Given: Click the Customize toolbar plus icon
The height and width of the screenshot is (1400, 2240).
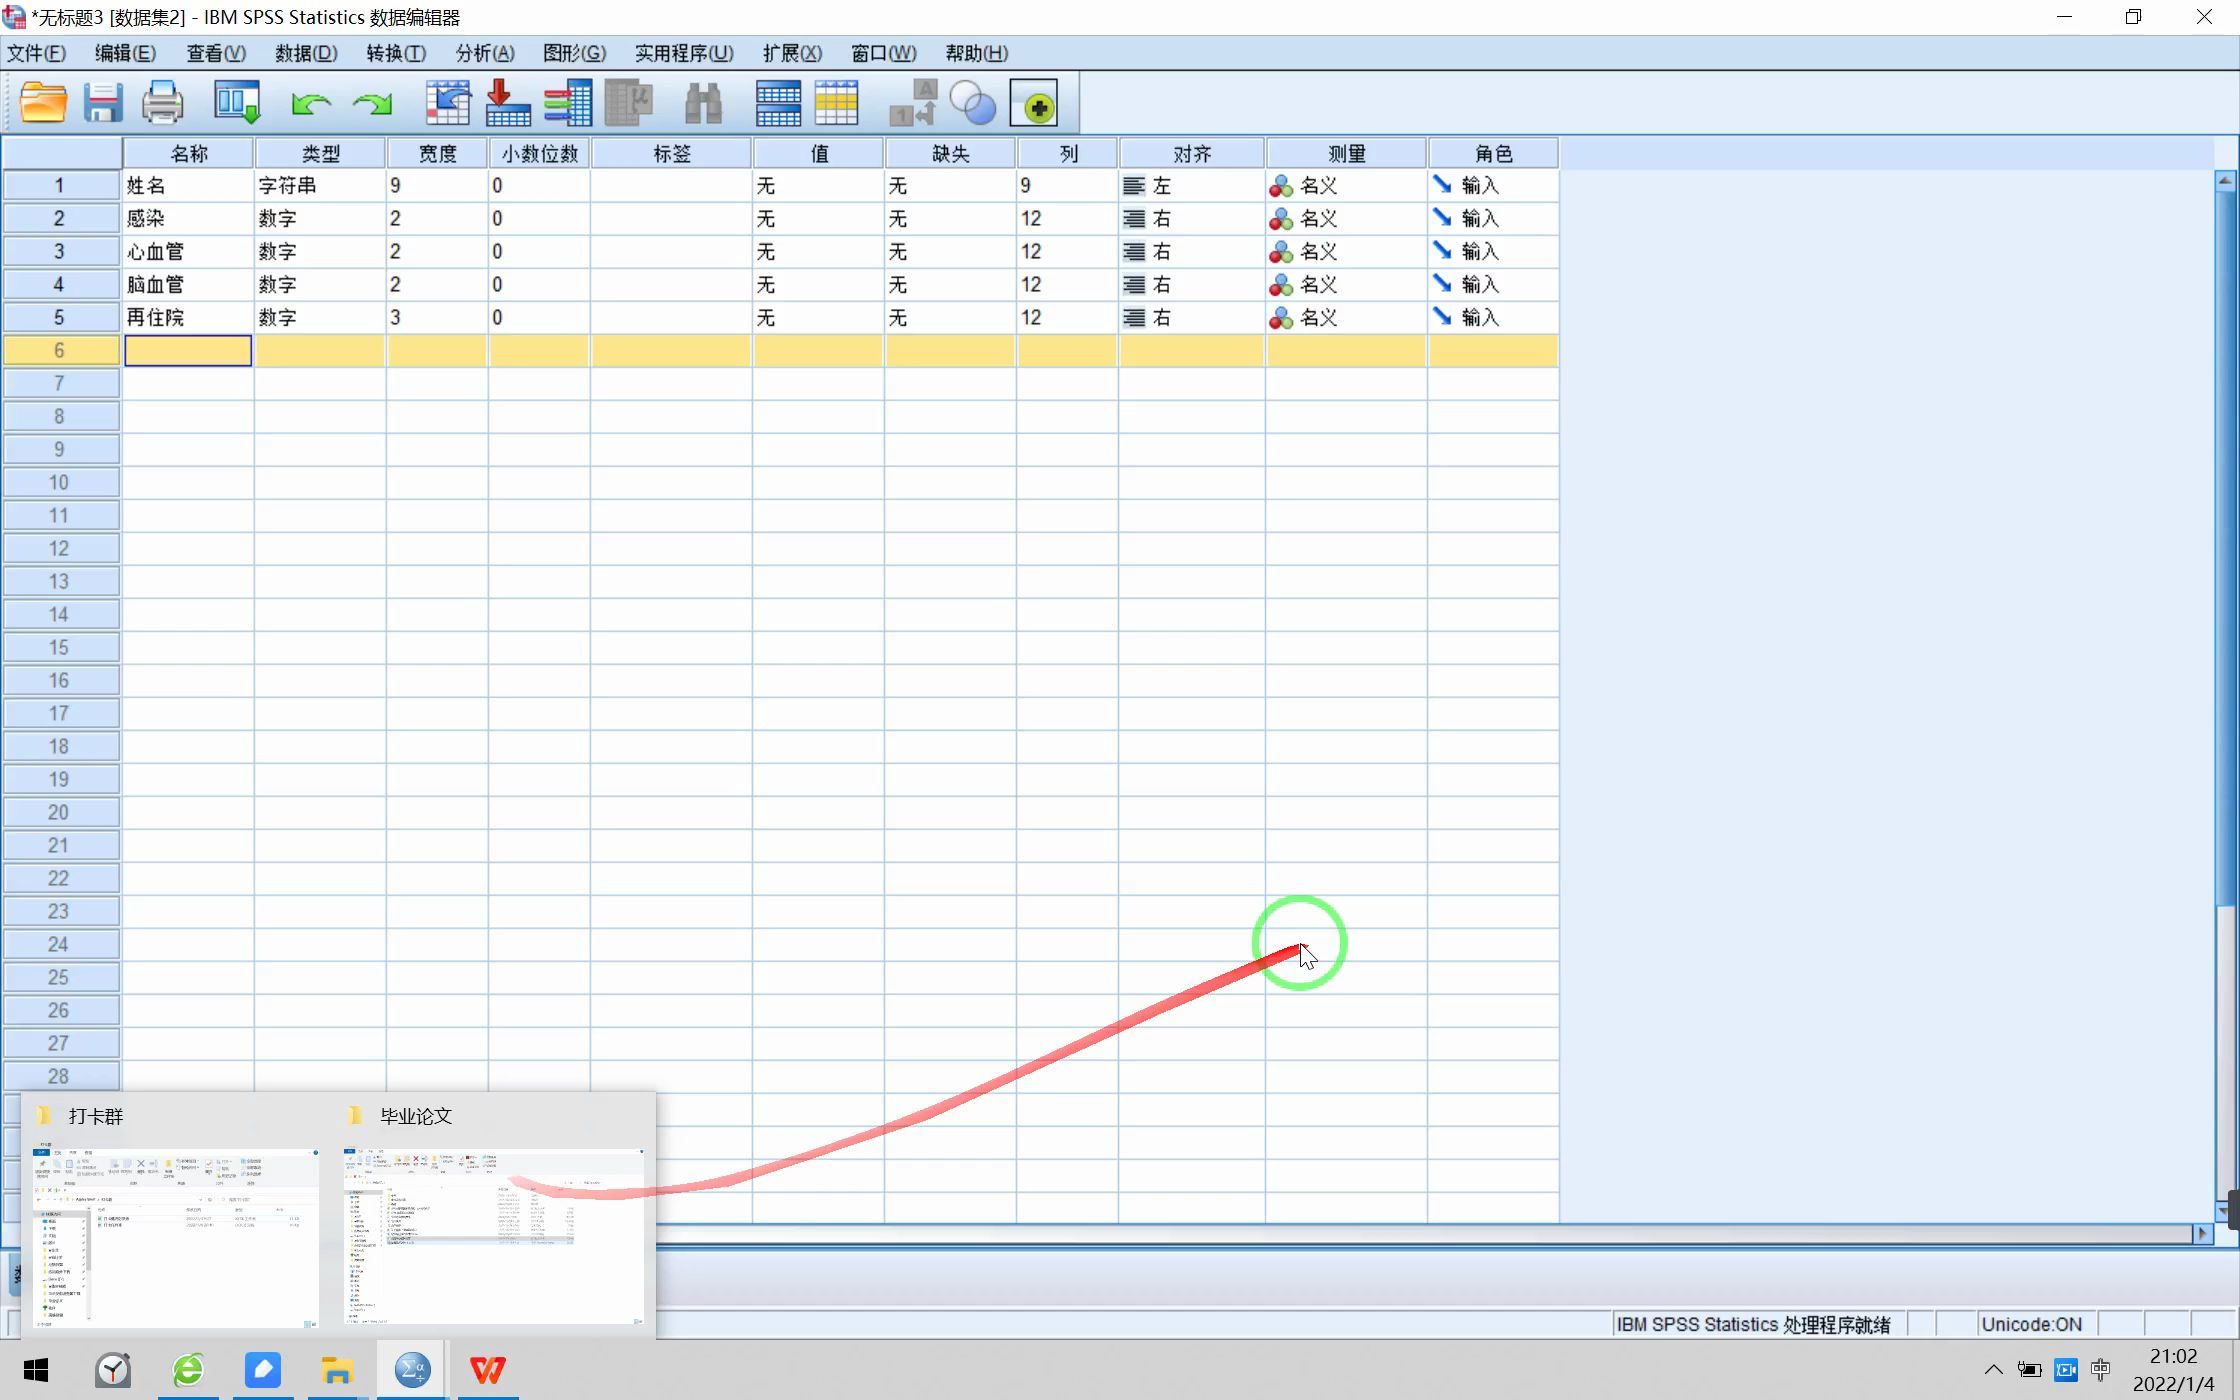Looking at the screenshot, I should click(1034, 103).
